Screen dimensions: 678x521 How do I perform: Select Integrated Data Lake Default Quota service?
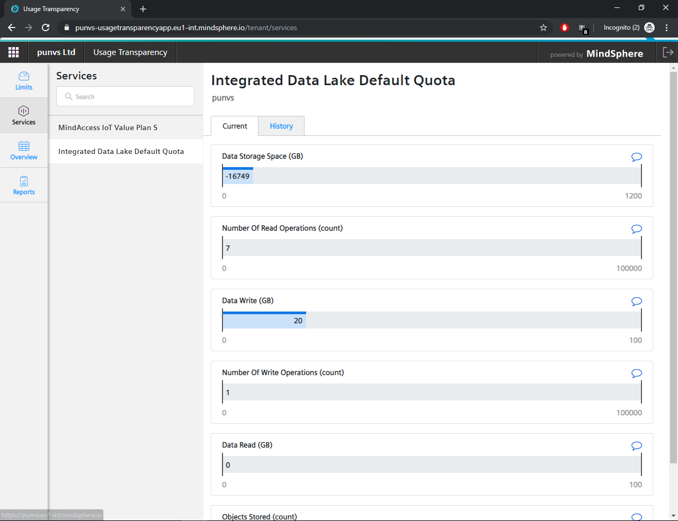[126, 151]
